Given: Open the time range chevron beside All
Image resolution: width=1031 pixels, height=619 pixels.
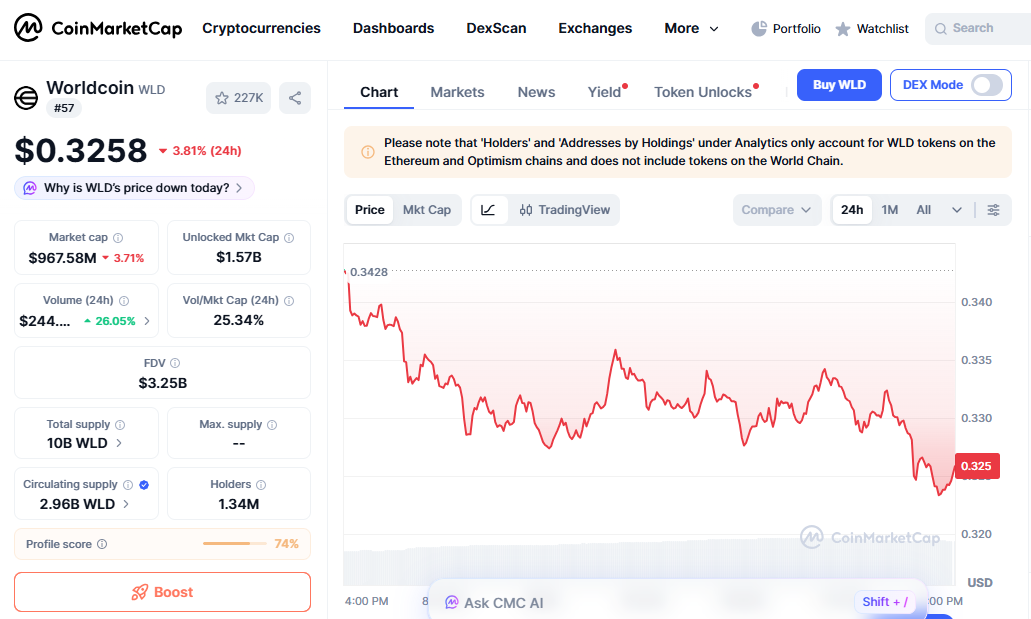Looking at the screenshot, I should (956, 210).
